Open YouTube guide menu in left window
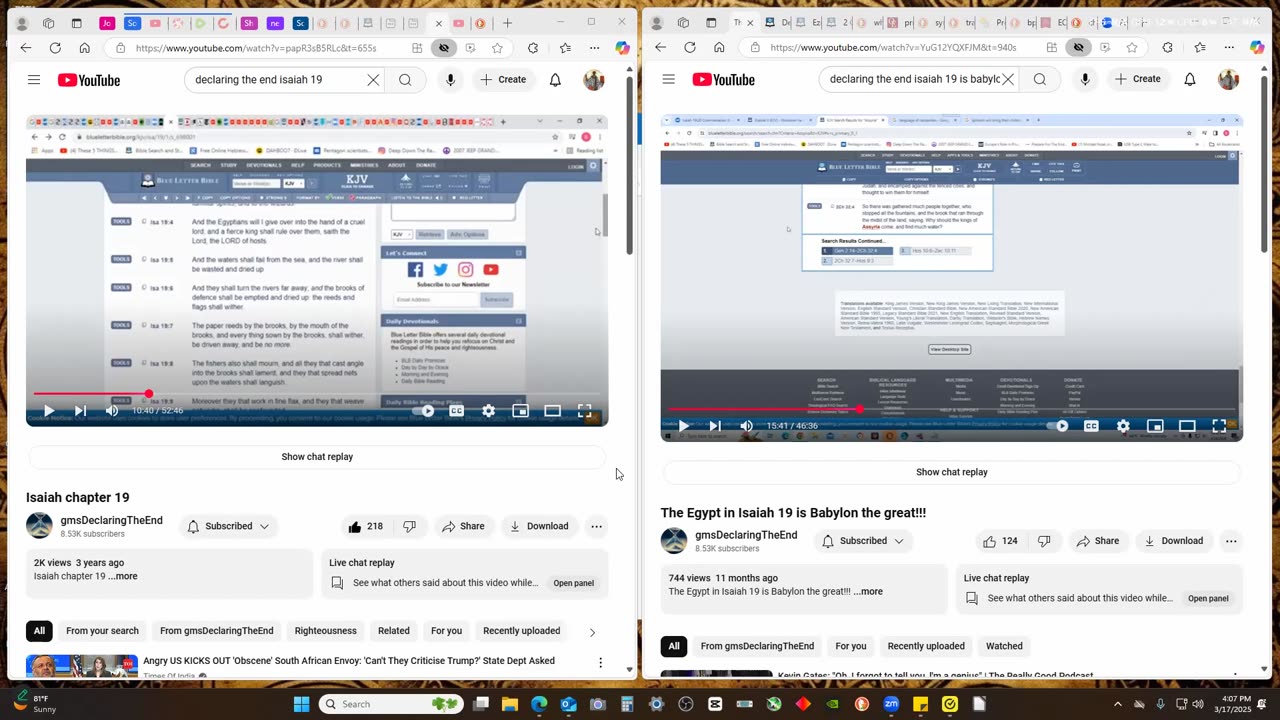 [34, 80]
